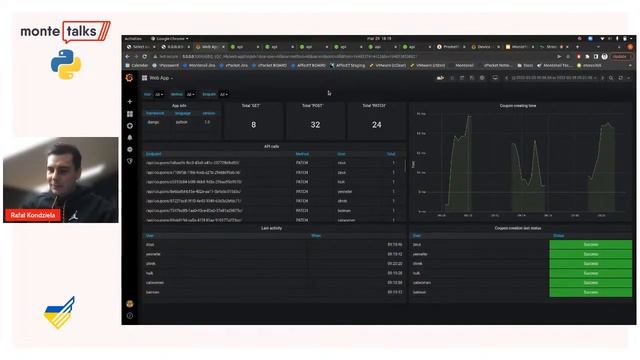The height and width of the screenshot is (360, 640).
Task: Click the django framework cell in App info
Action: tap(153, 122)
